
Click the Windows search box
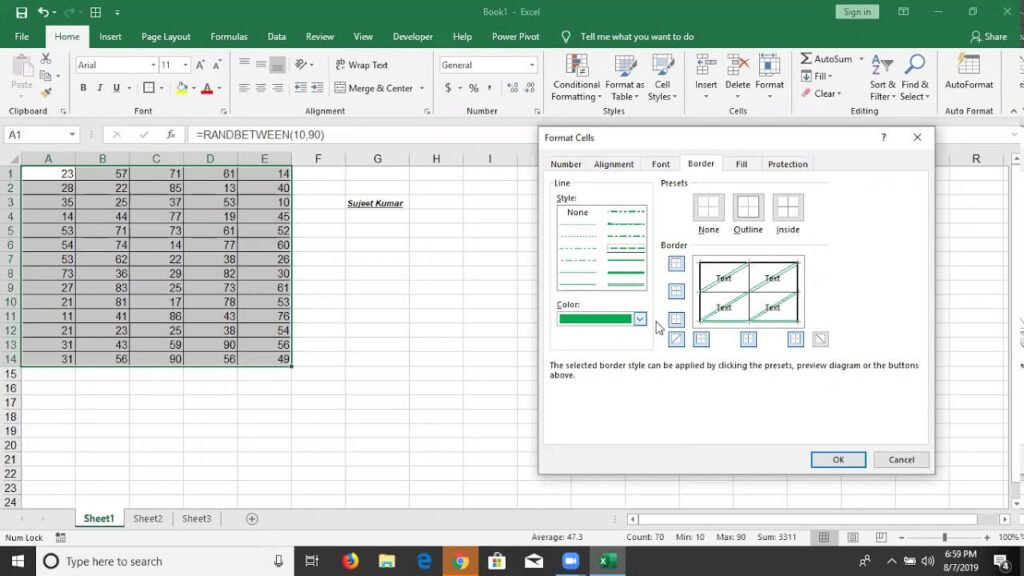coord(163,561)
